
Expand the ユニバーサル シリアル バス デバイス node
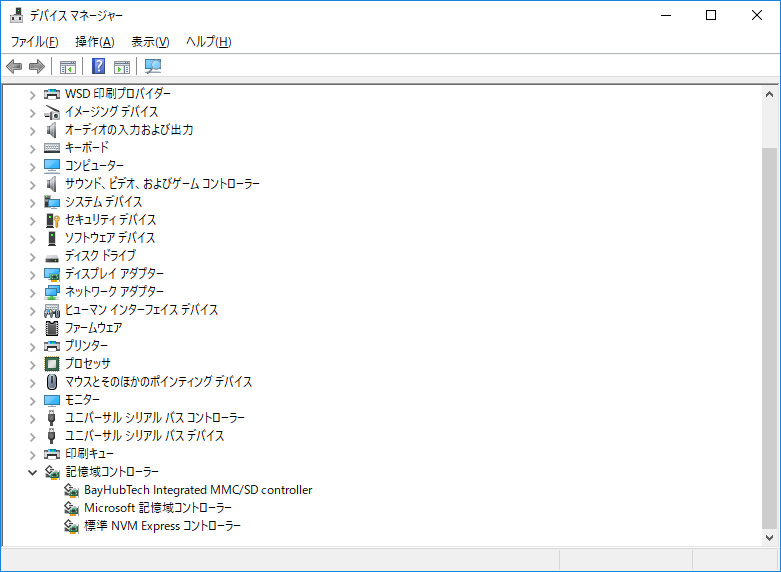(x=32, y=436)
